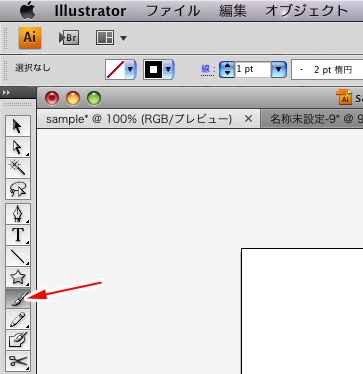Close the sample* document tab
The width and height of the screenshot is (363, 374).
(248, 119)
